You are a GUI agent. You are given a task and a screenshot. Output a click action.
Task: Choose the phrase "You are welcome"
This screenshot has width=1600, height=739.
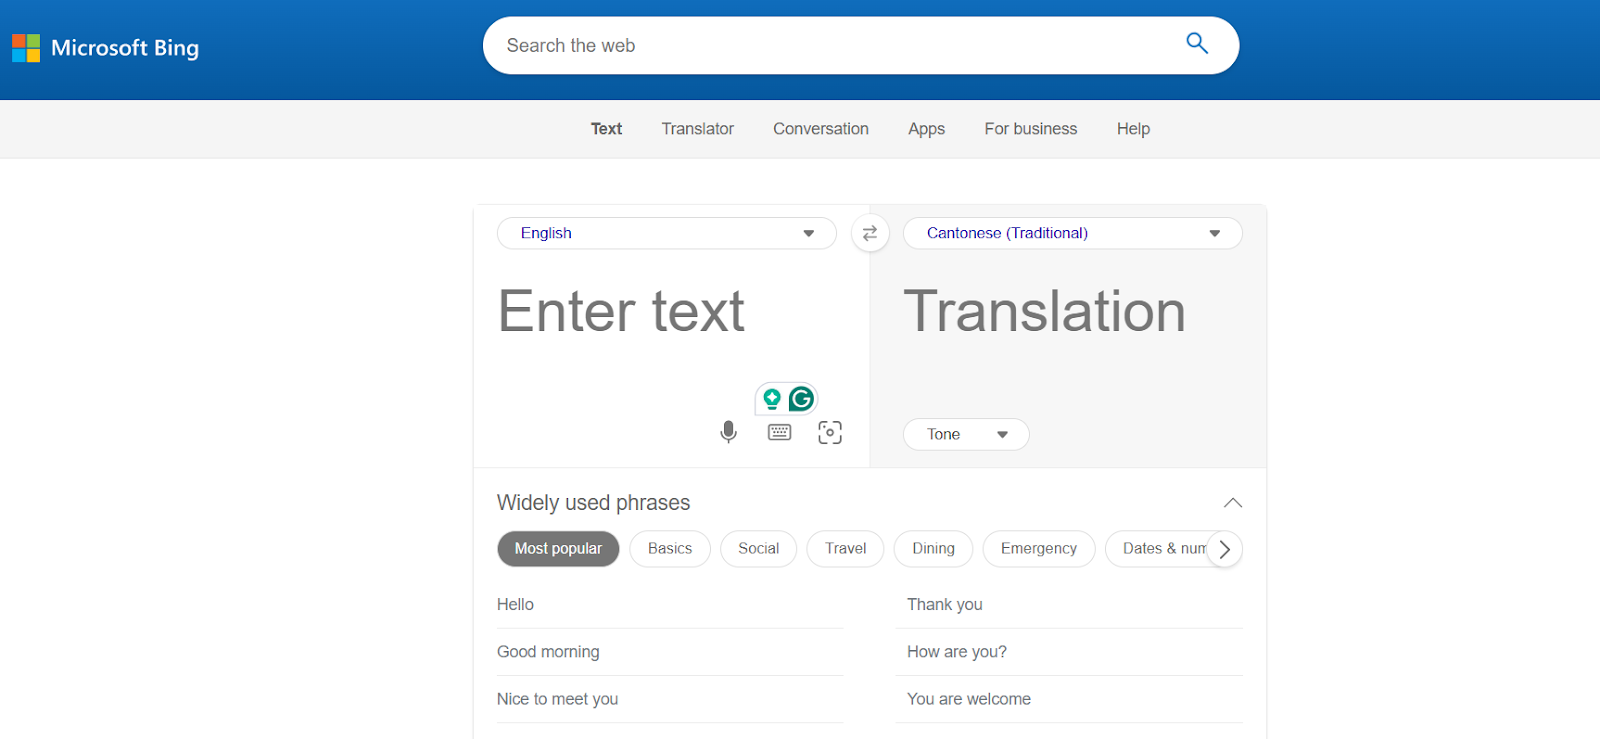969,699
